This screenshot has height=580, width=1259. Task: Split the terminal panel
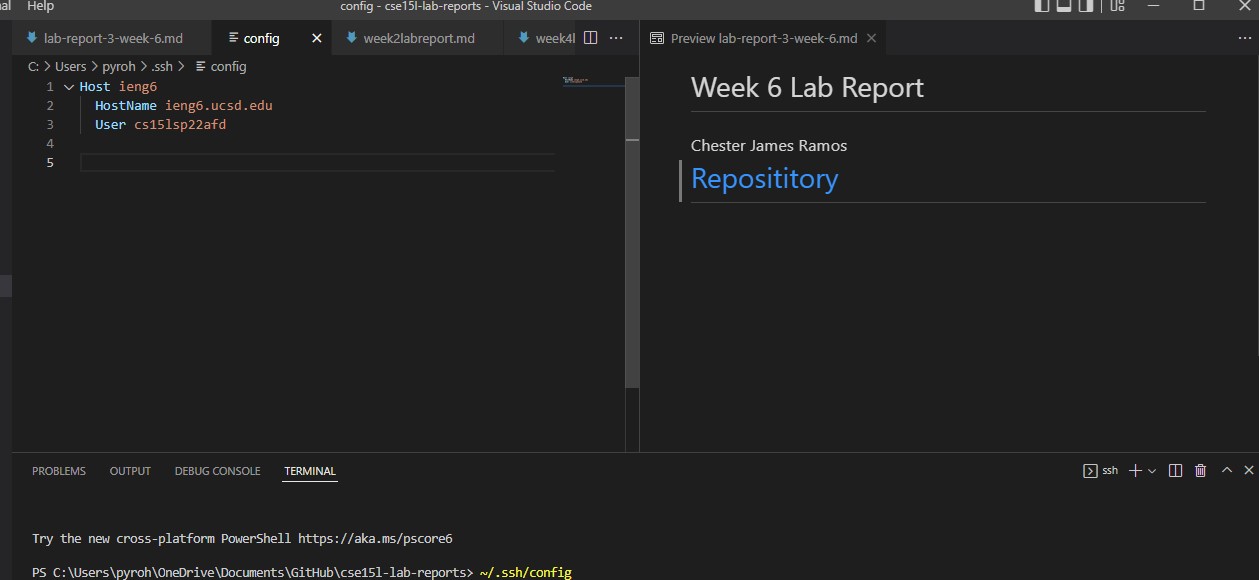(1175, 470)
